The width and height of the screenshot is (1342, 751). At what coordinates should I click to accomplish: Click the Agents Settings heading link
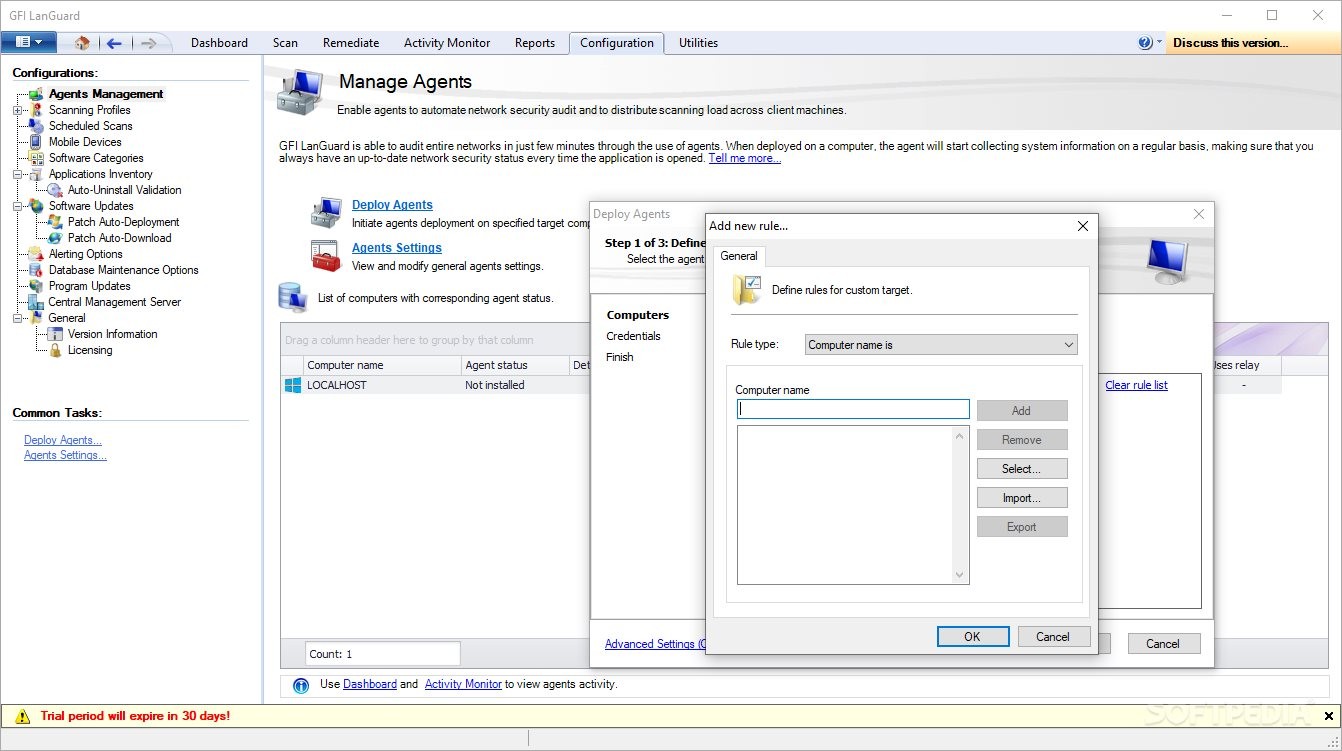pos(397,248)
